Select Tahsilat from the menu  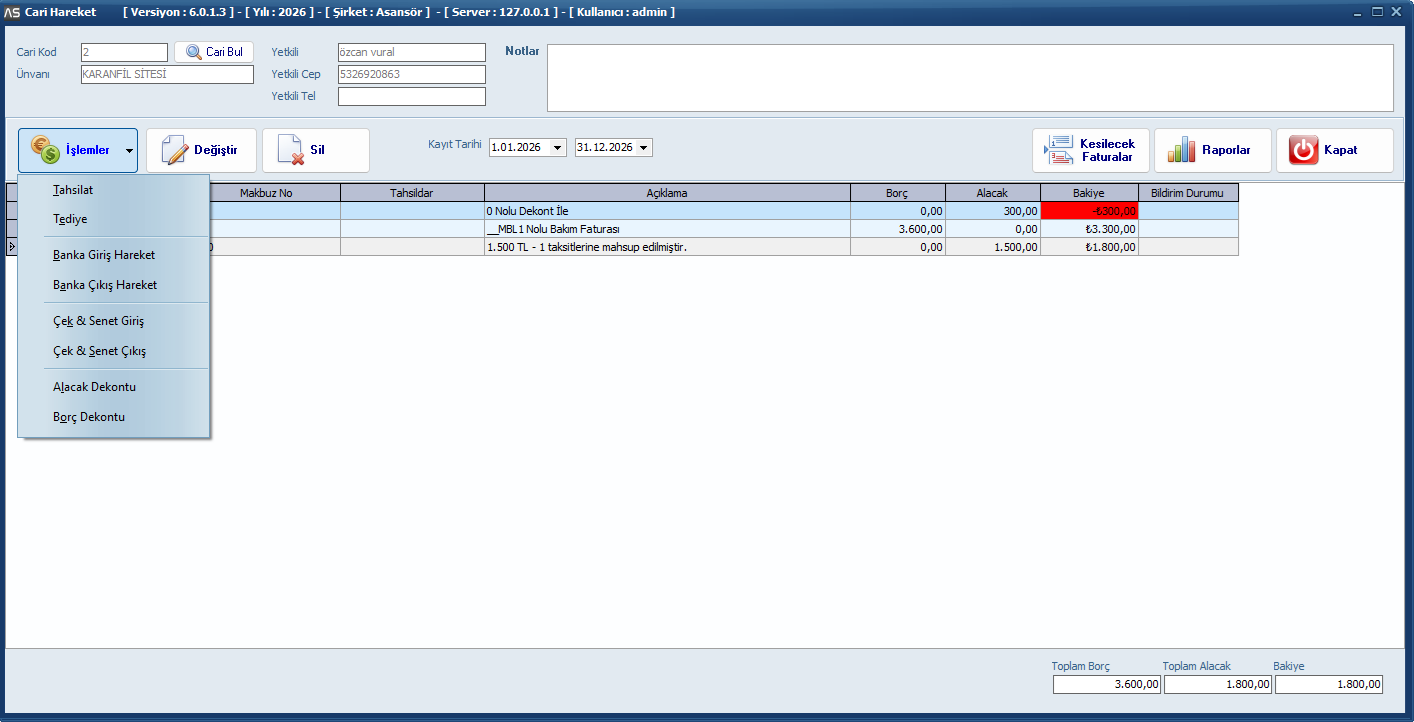pyautogui.click(x=73, y=189)
